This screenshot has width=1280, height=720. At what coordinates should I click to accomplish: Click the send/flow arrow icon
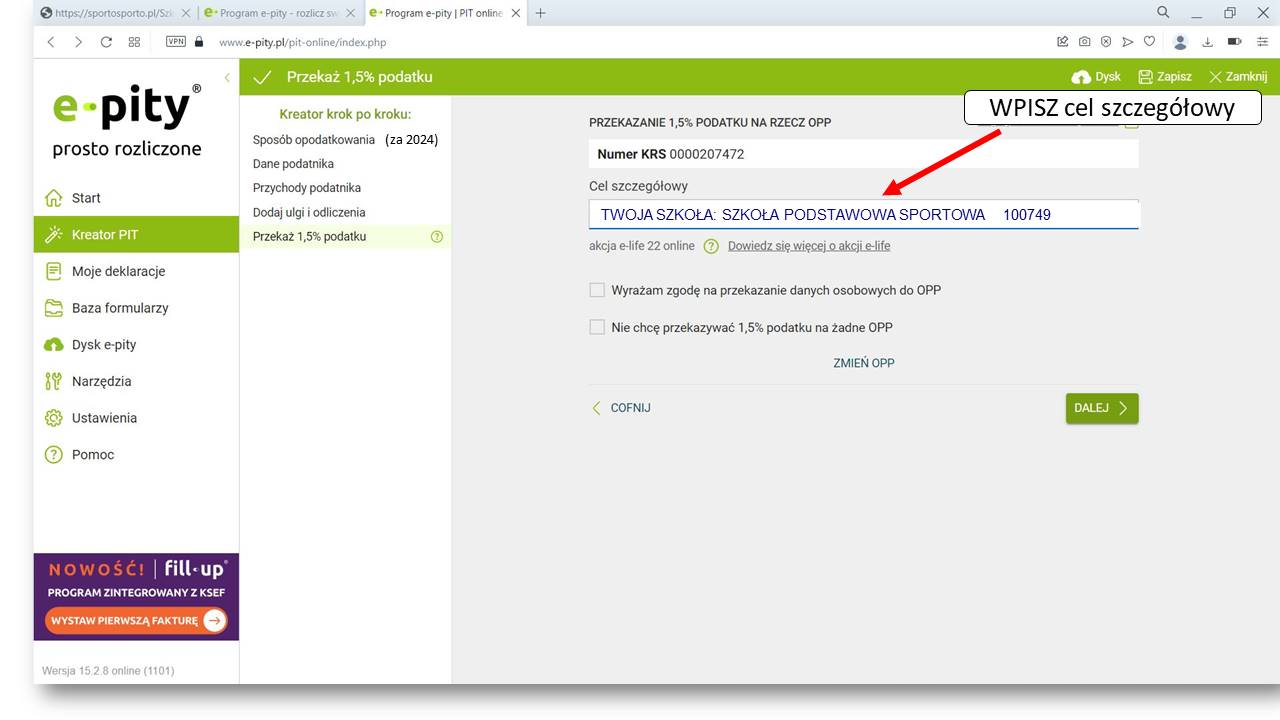(x=1127, y=42)
